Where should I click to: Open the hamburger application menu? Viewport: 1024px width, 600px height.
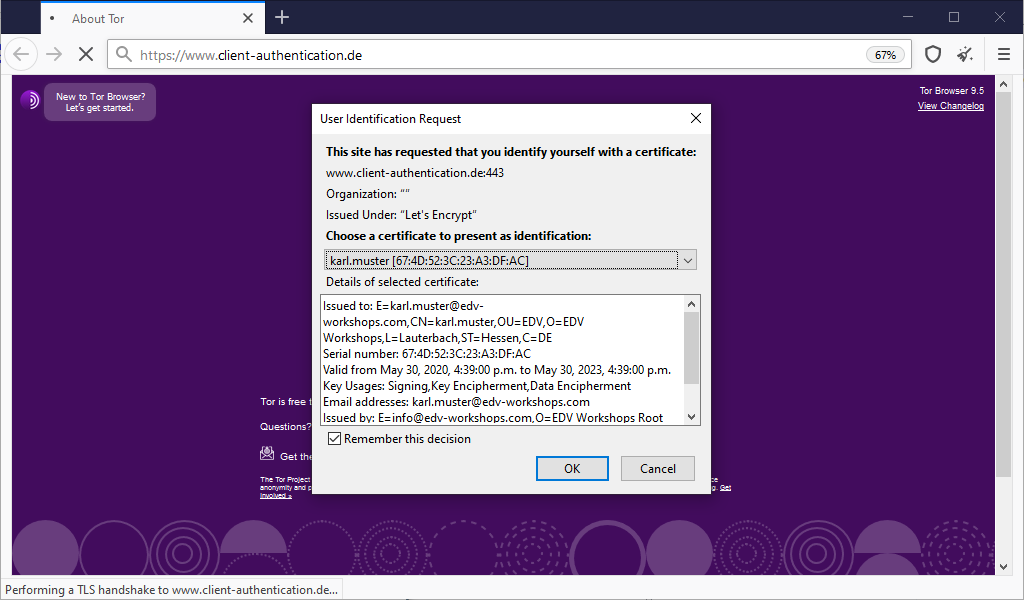[1004, 54]
